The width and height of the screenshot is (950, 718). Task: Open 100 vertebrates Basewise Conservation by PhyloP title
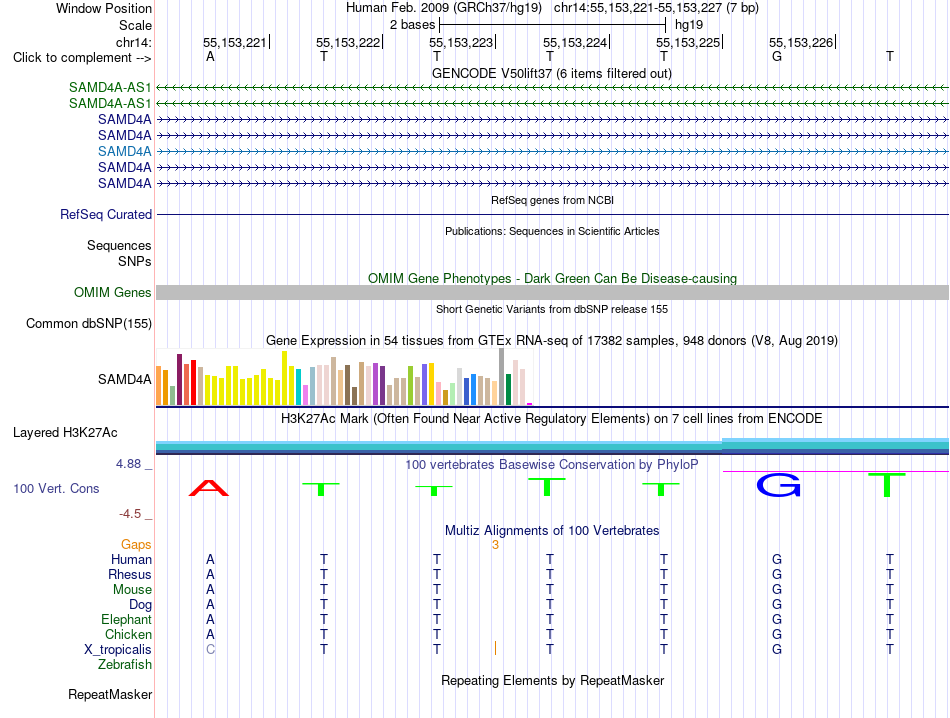tap(552, 465)
